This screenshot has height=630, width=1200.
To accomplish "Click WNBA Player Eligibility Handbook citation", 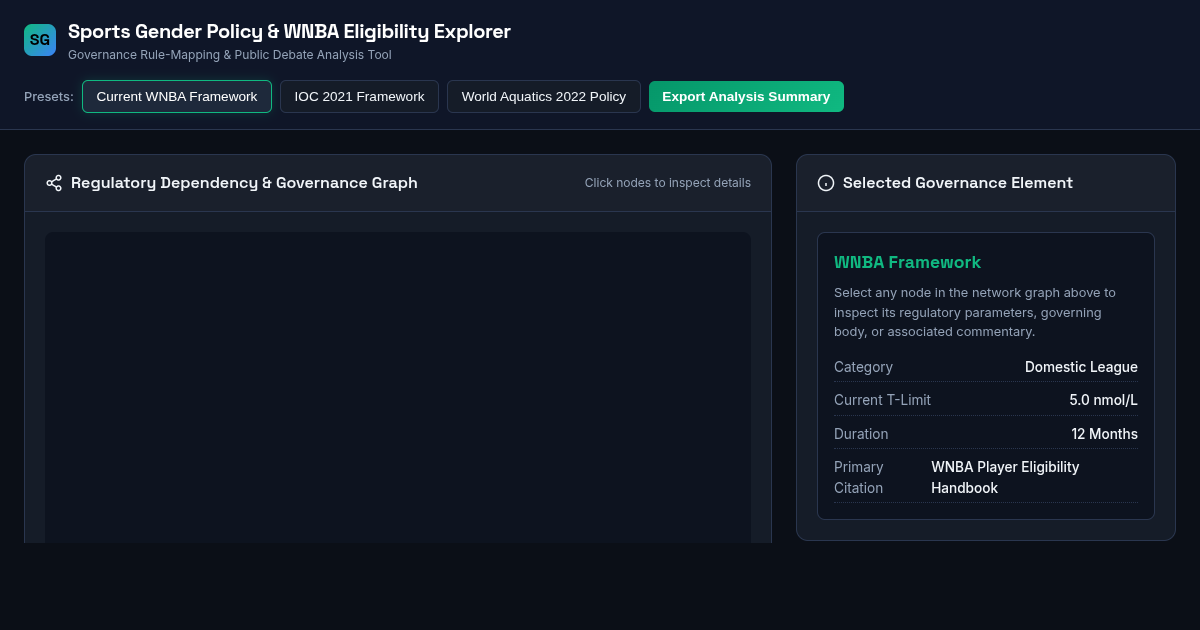I will coord(1005,478).
